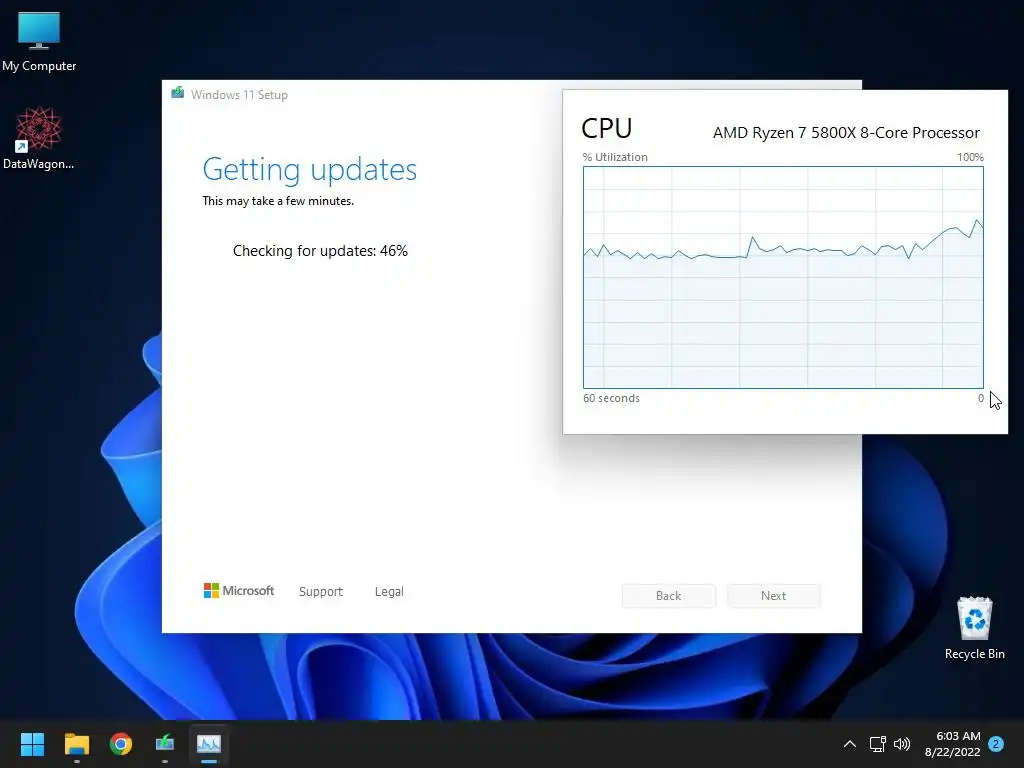The height and width of the screenshot is (768, 1024).
Task: Select the DataWagon desktop shortcut
Action: click(x=39, y=138)
